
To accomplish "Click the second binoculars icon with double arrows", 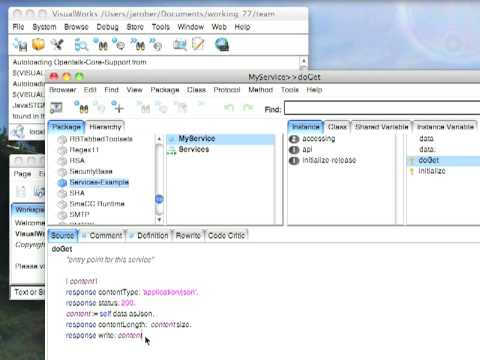I will (138, 44).
